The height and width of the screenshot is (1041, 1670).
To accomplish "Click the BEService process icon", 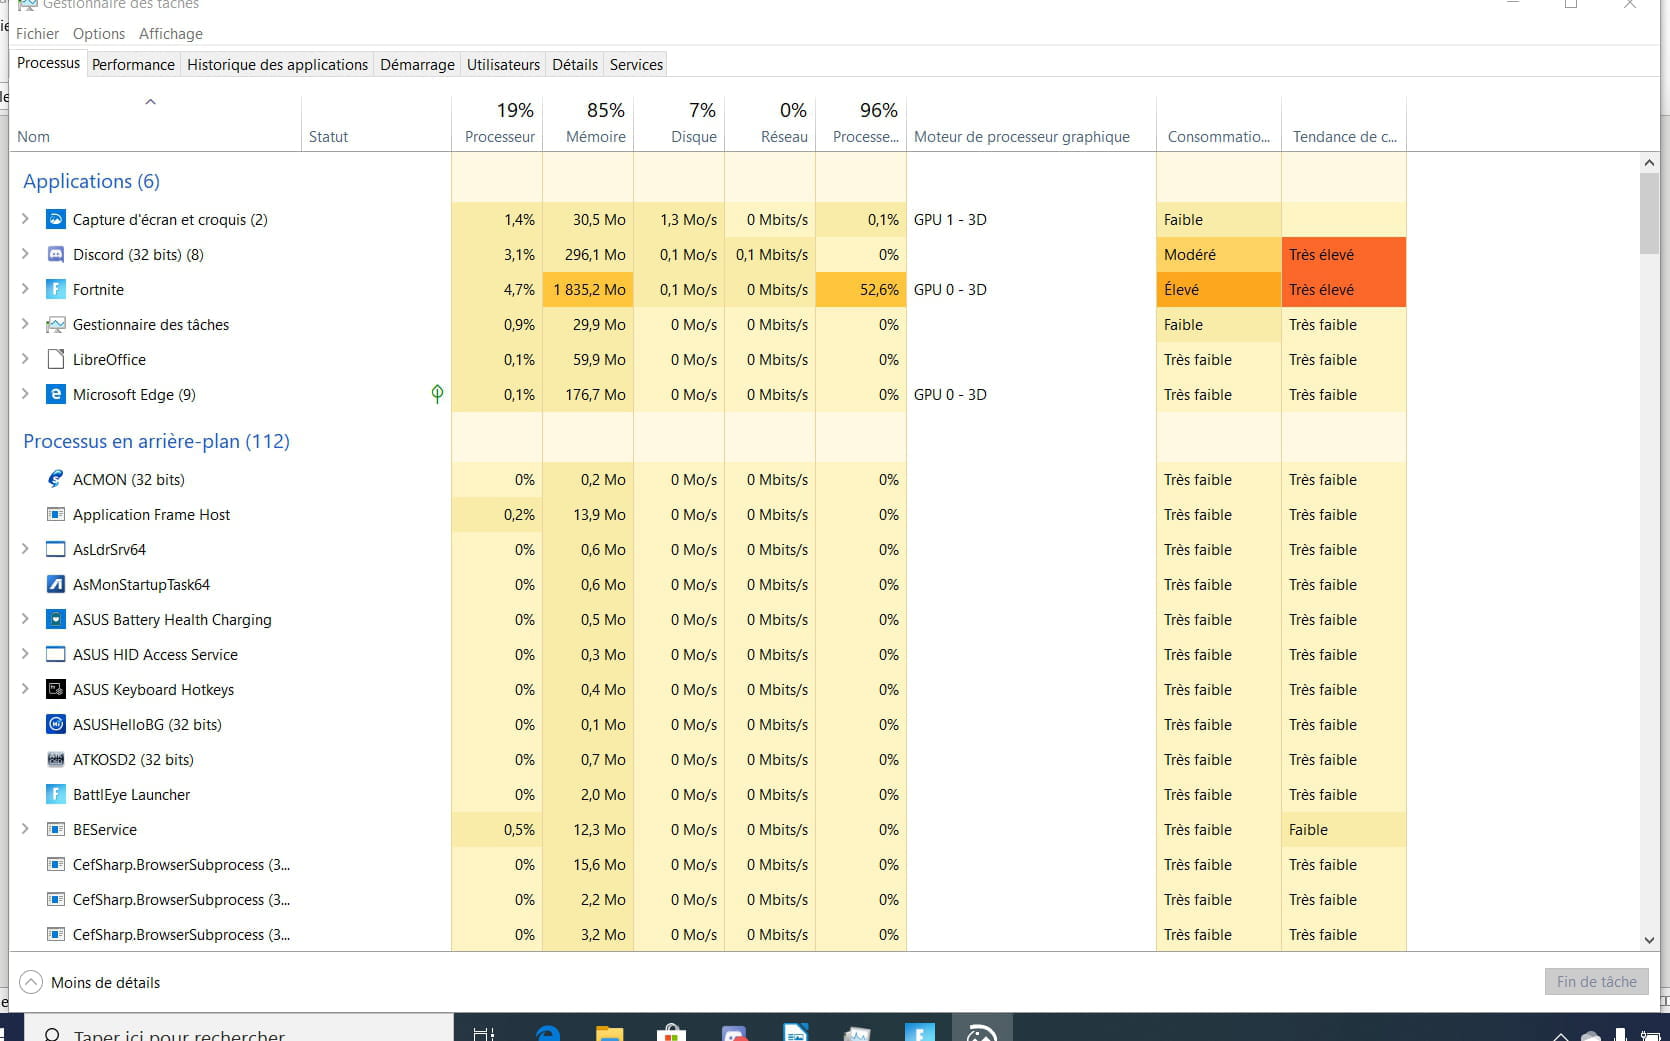I will click(56, 829).
